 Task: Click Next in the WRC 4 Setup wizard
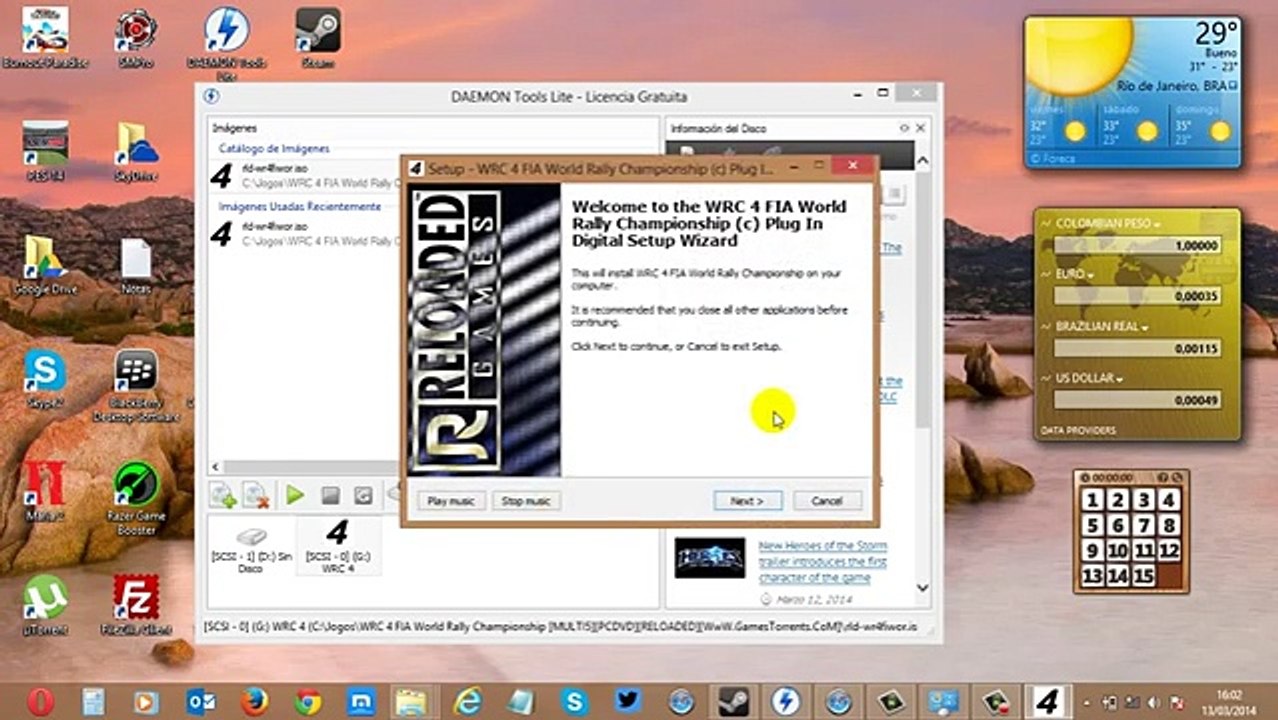(x=747, y=500)
